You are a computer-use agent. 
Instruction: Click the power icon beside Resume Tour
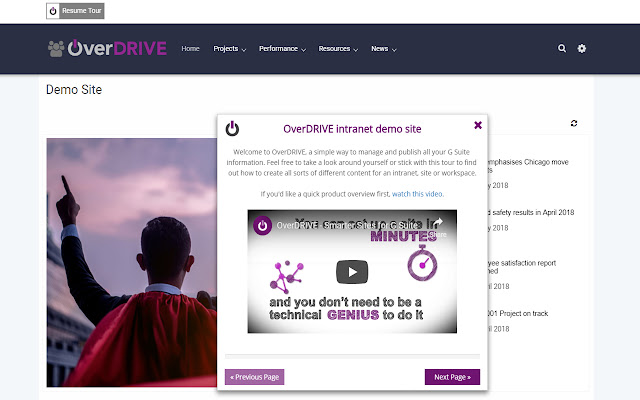pos(53,11)
